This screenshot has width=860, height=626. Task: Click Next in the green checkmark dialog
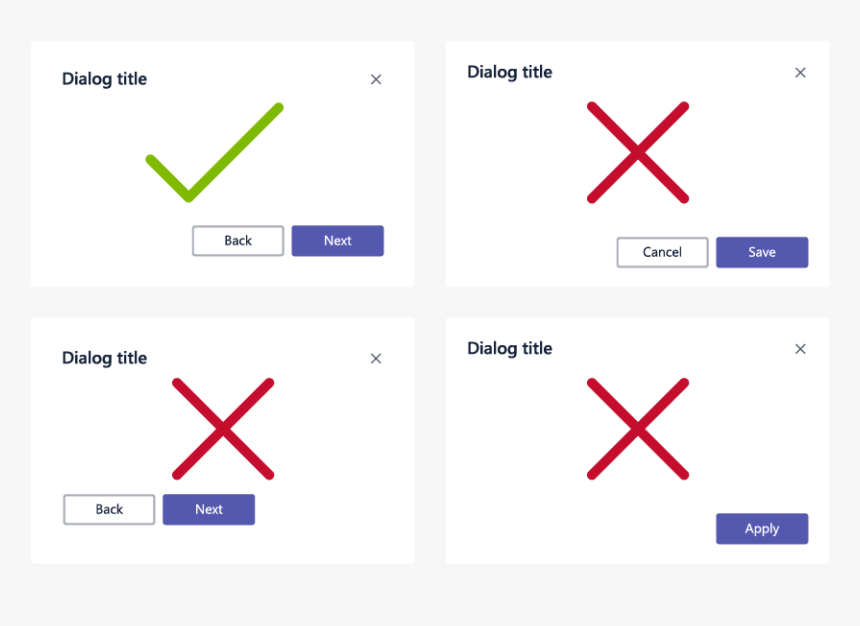(337, 241)
